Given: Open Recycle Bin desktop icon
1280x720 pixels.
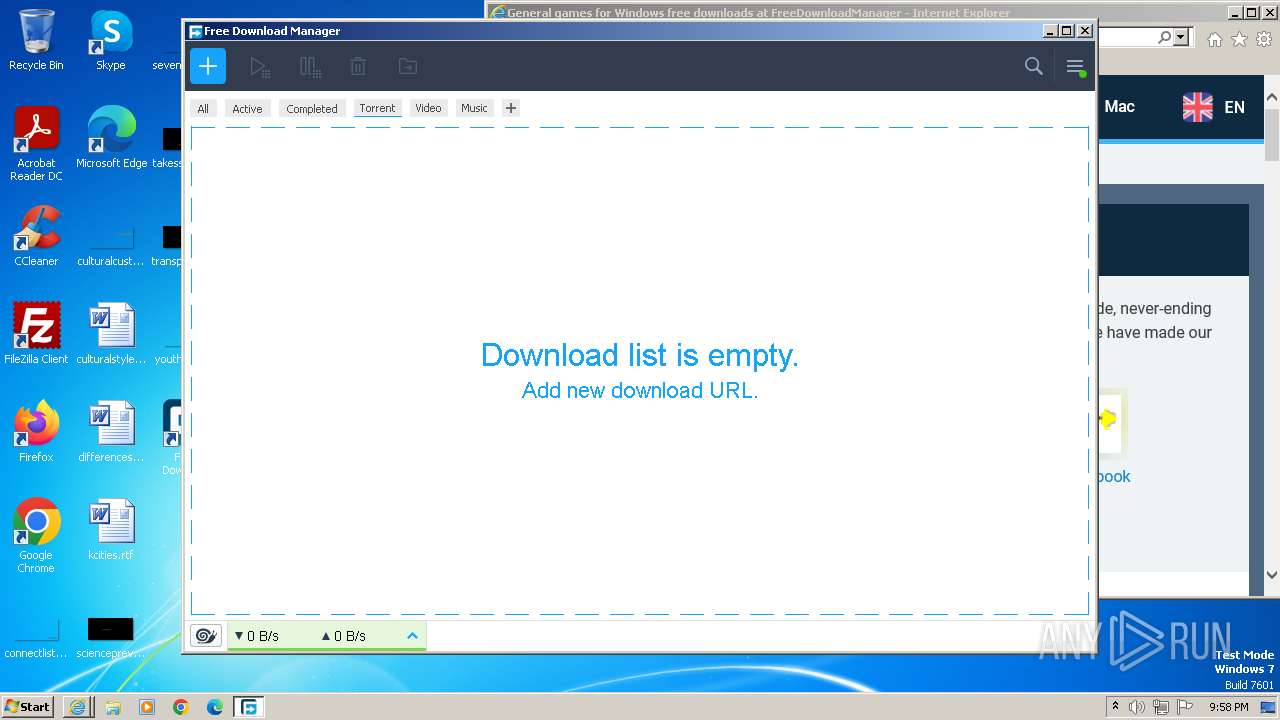Looking at the screenshot, I should click(36, 40).
